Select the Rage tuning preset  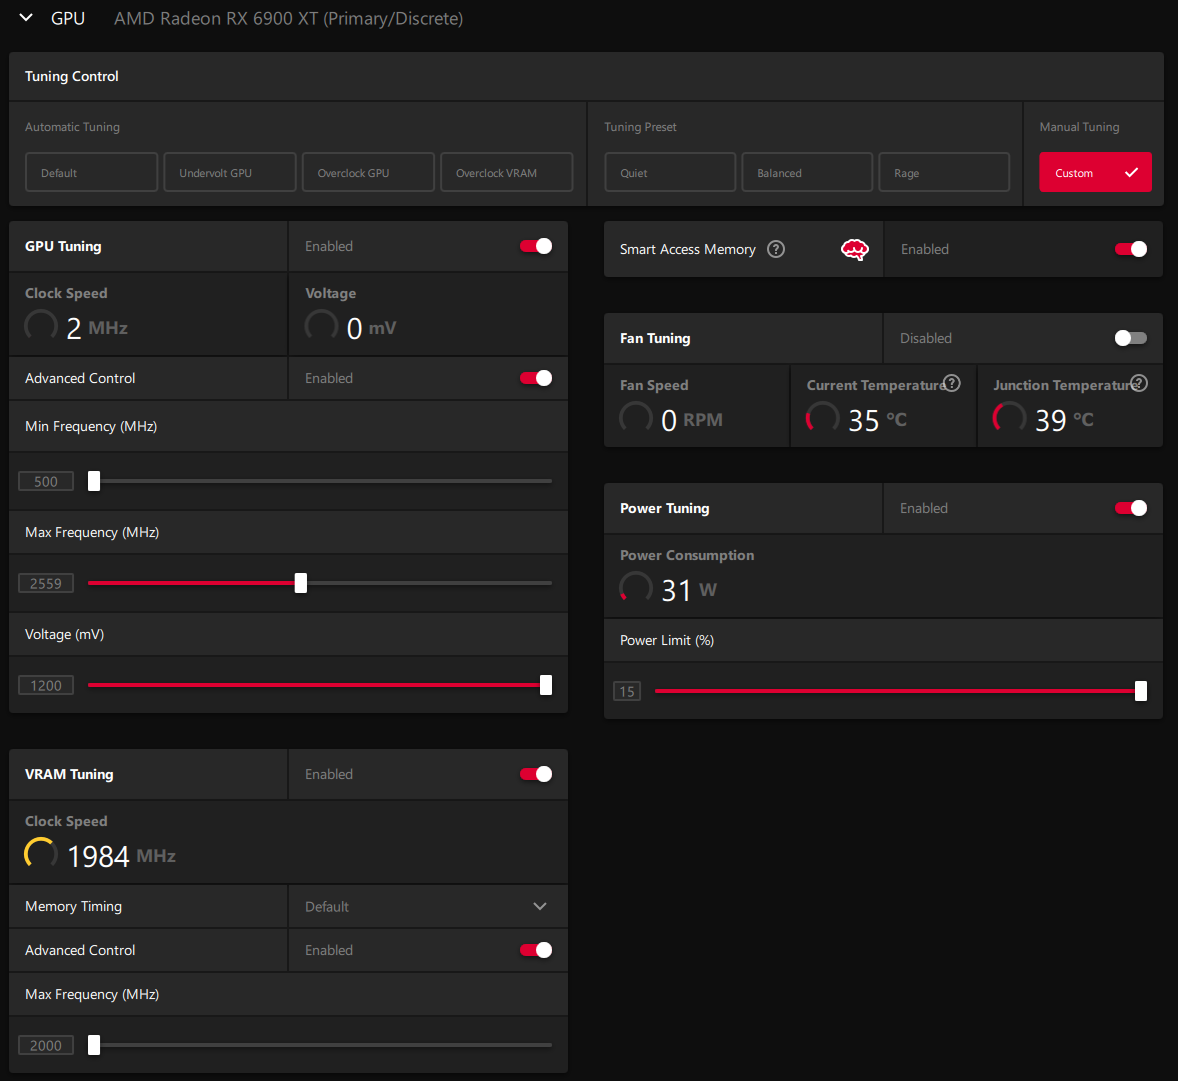tap(944, 172)
